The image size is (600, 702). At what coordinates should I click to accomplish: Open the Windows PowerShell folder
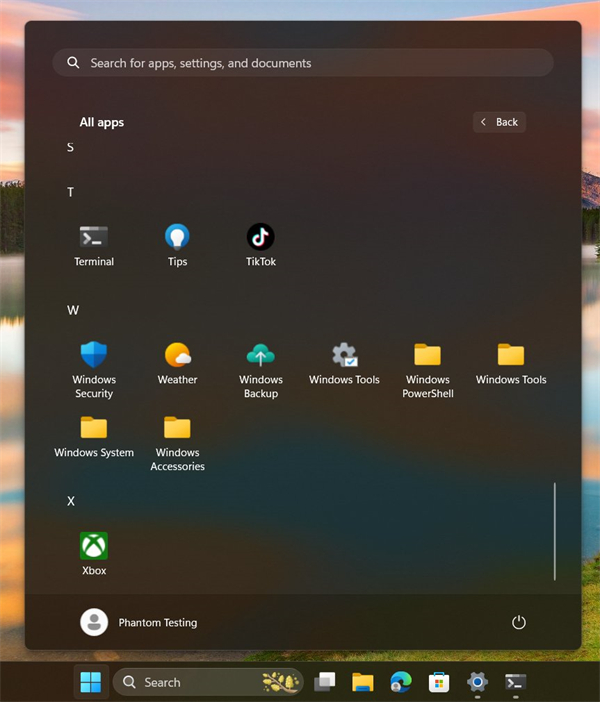pyautogui.click(x=428, y=370)
